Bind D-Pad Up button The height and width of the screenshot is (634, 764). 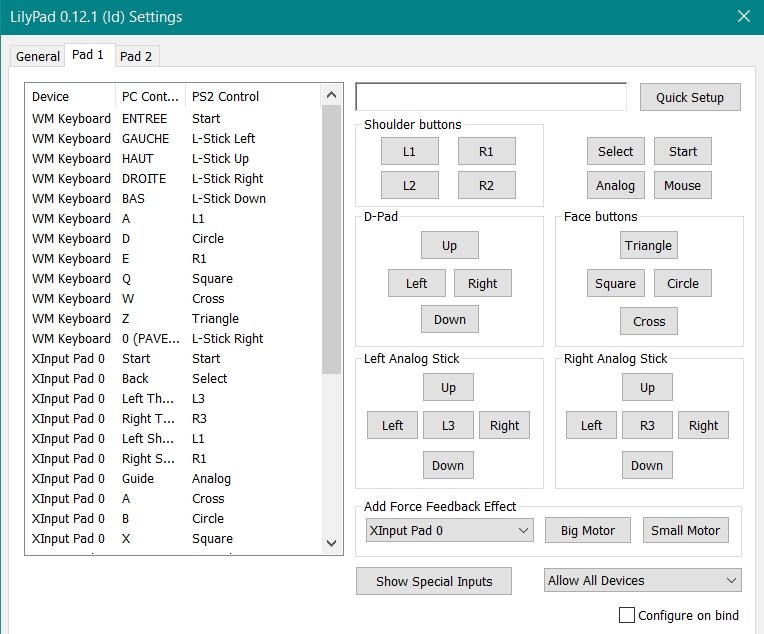coord(450,245)
